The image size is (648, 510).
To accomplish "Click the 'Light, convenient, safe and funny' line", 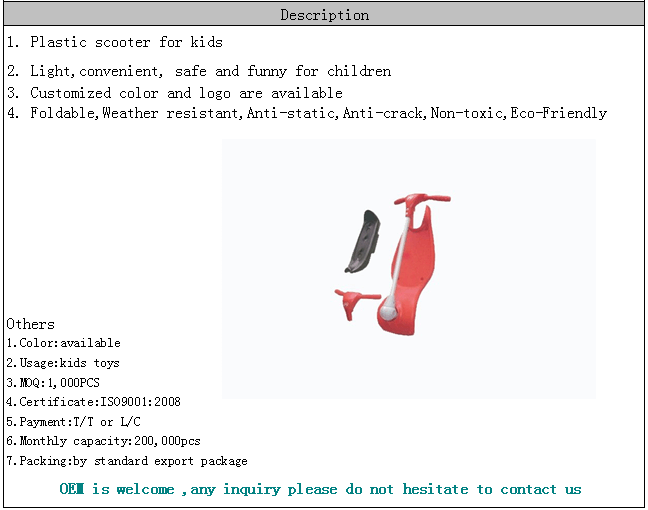I will click(199, 71).
